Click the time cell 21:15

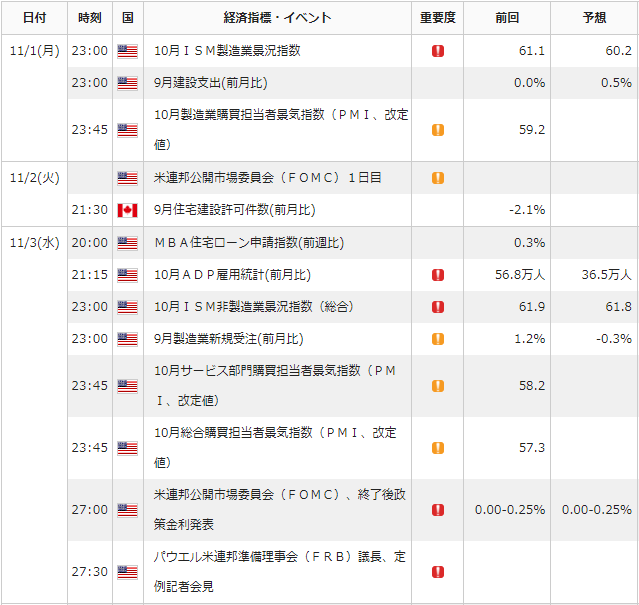click(90, 275)
